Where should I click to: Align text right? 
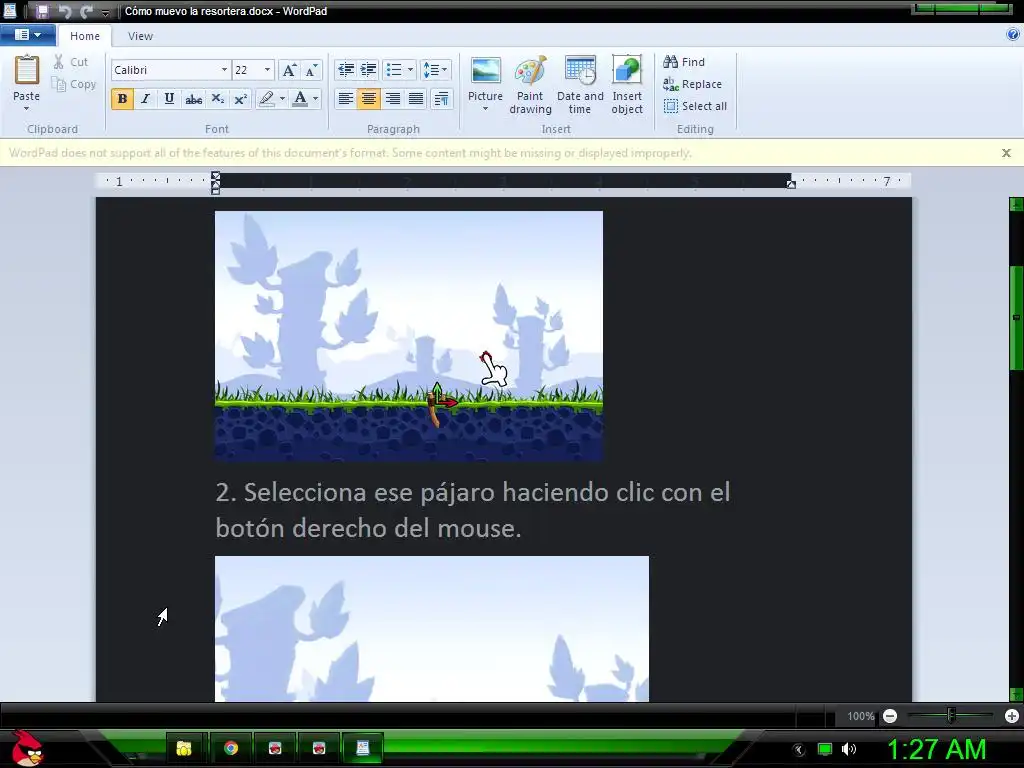(392, 99)
